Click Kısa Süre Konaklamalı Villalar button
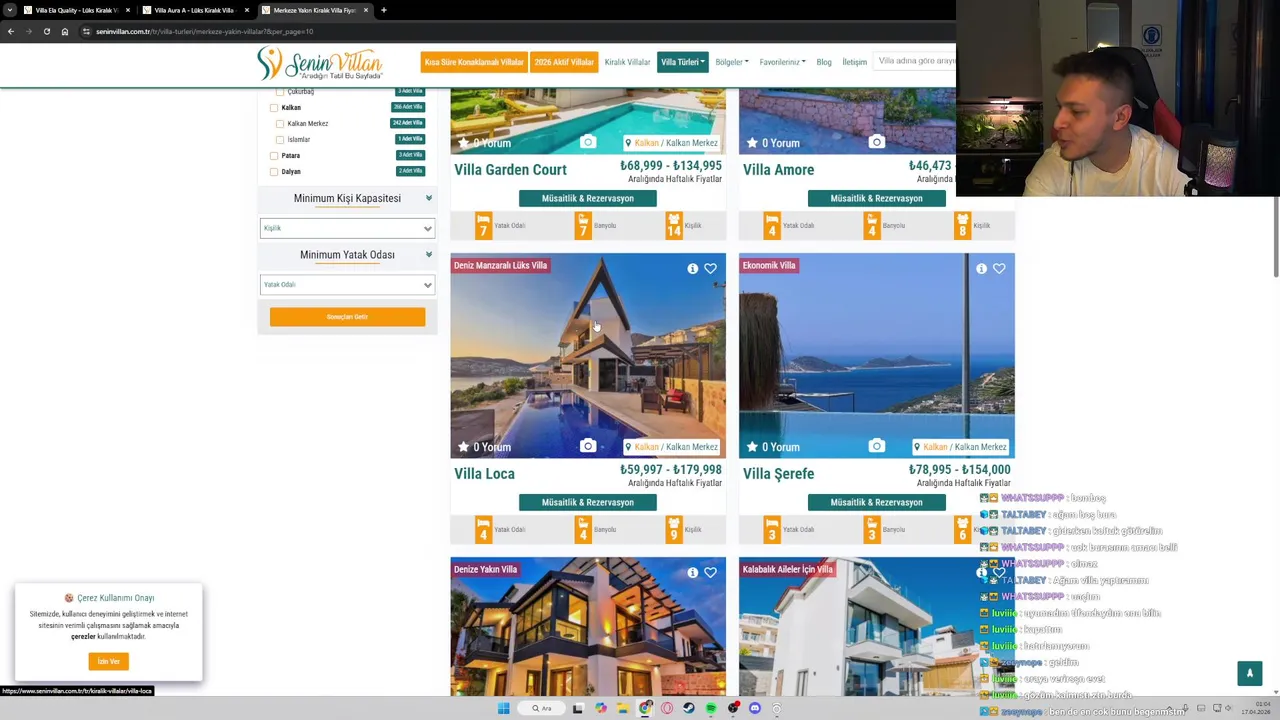 474,62
